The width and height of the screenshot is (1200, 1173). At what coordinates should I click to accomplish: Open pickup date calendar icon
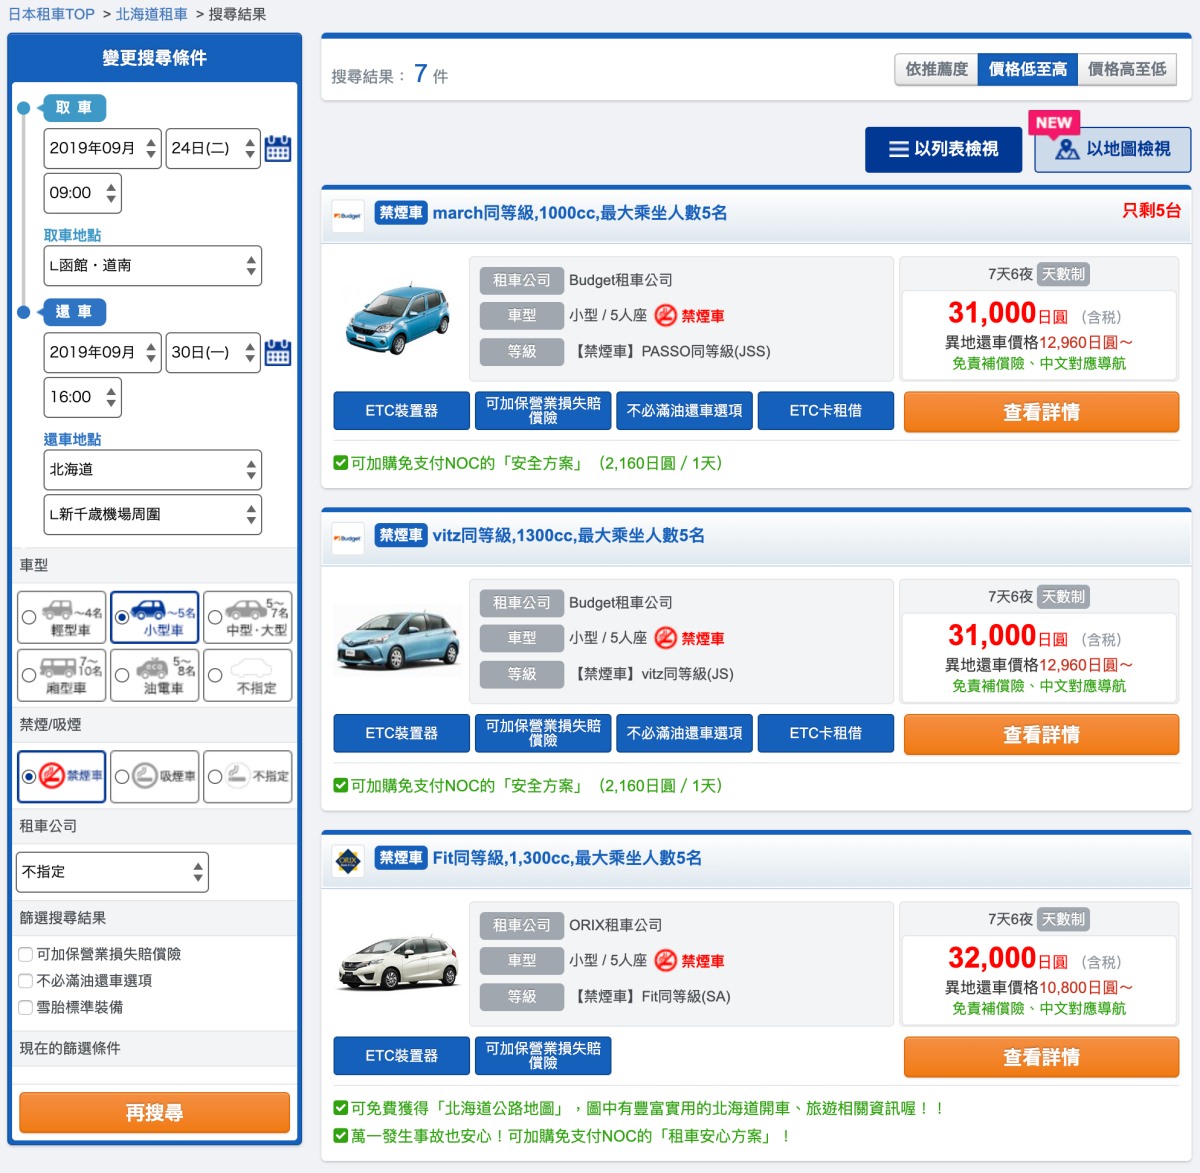pos(278,148)
